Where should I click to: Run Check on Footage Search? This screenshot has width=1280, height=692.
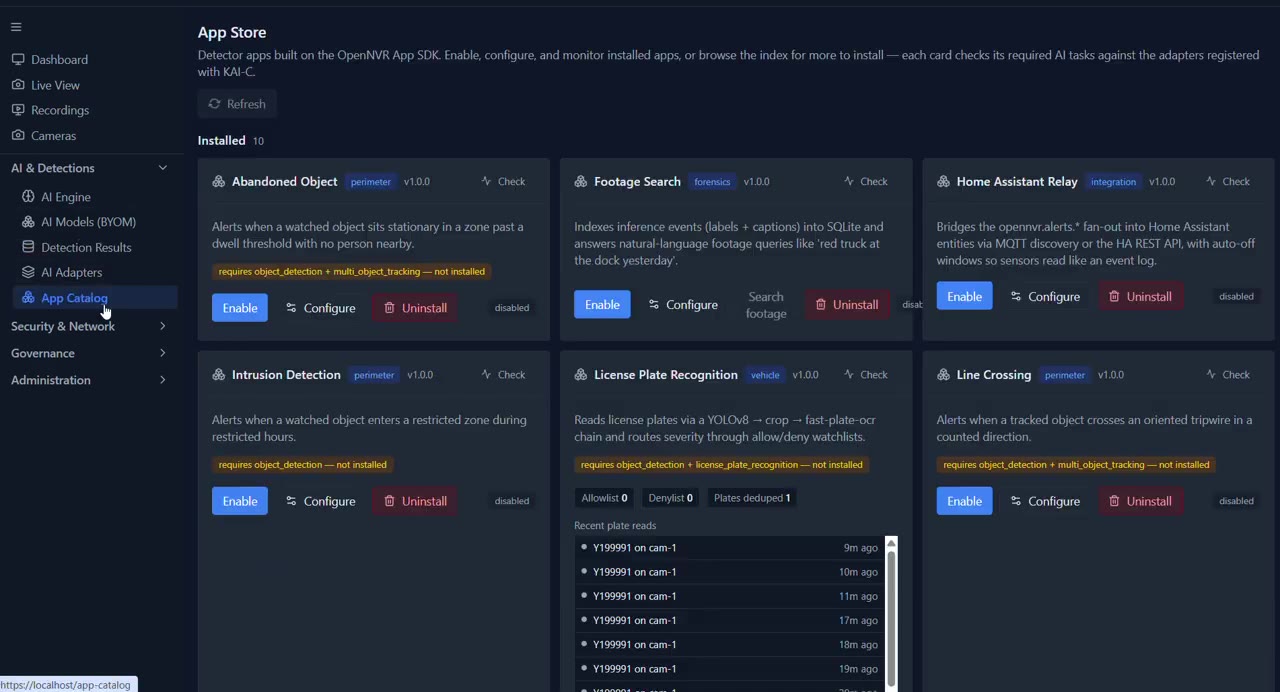pyautogui.click(x=866, y=182)
